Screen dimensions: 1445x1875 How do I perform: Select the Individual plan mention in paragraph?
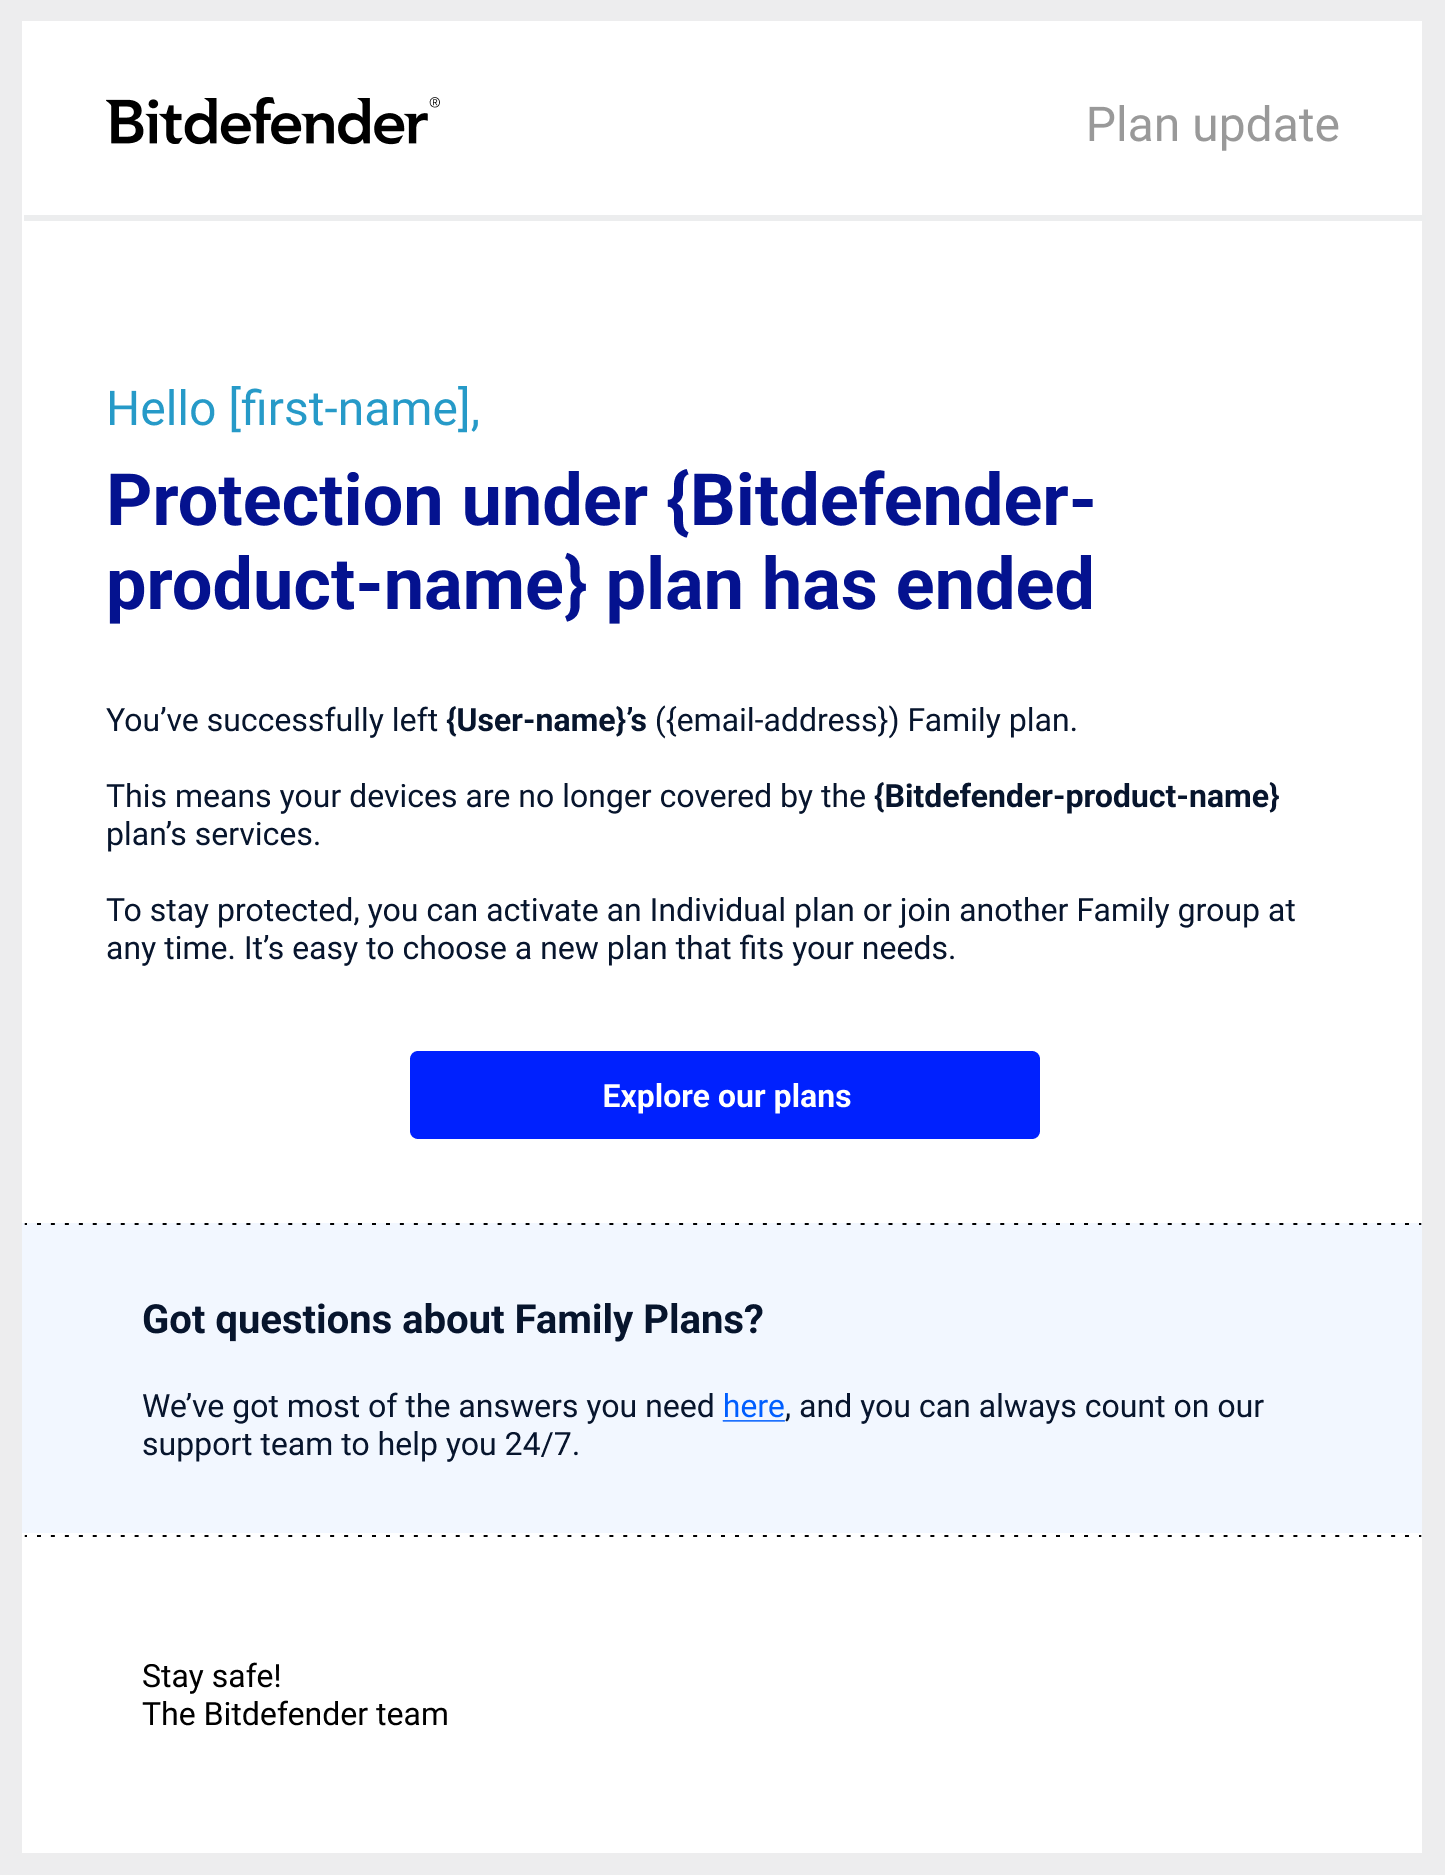click(752, 911)
